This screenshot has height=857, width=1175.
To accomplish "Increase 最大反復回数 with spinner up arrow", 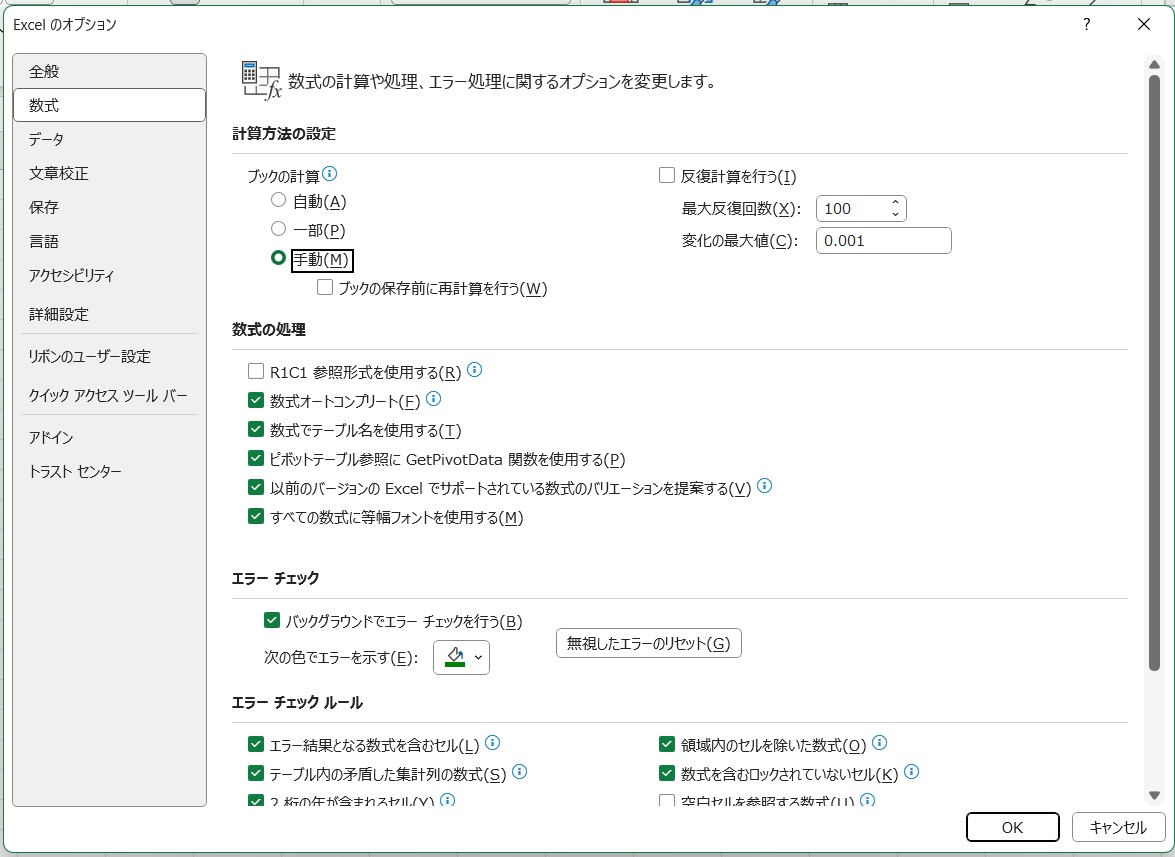I will point(895,202).
